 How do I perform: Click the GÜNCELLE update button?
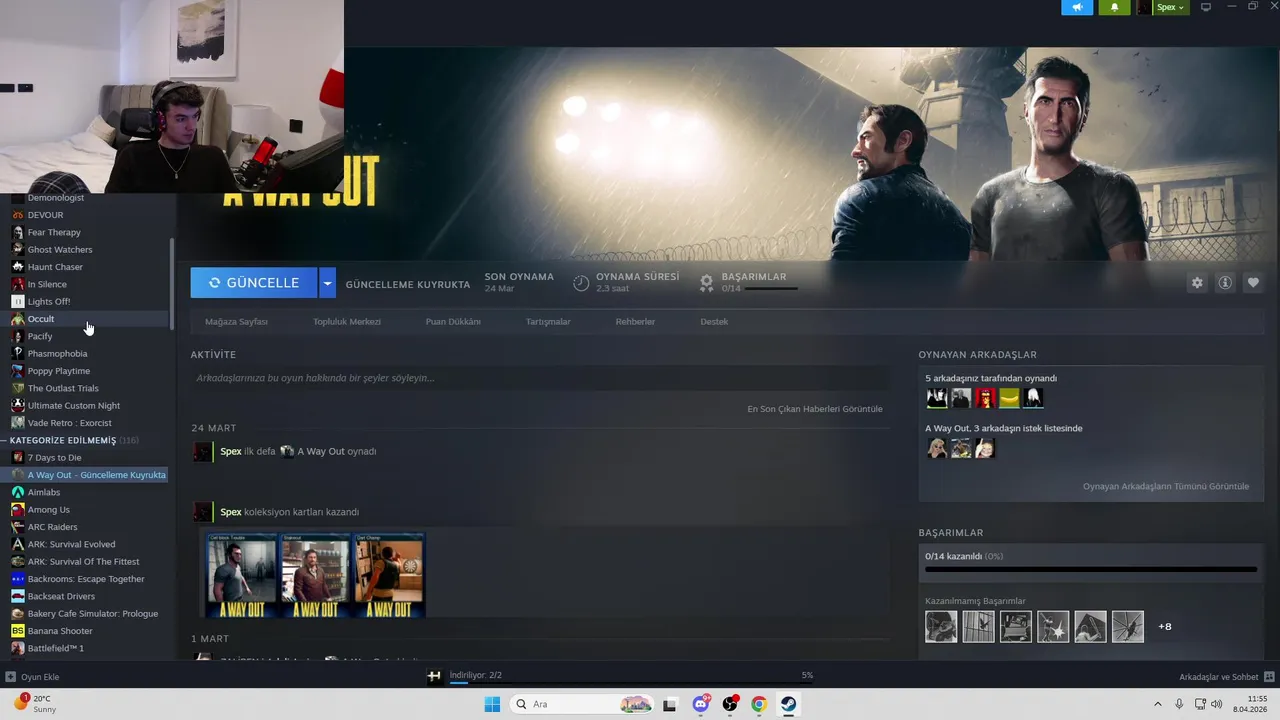(254, 283)
